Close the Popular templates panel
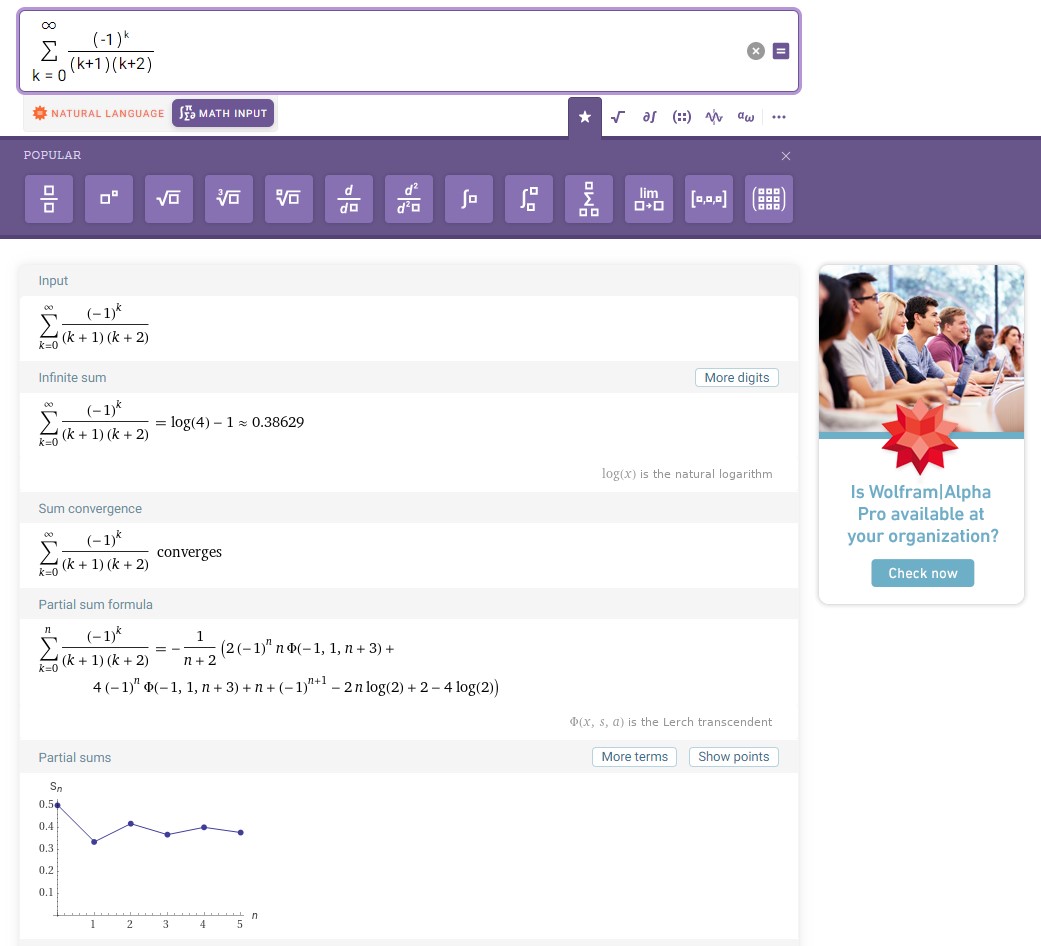This screenshot has width=1041, height=946. click(x=786, y=156)
